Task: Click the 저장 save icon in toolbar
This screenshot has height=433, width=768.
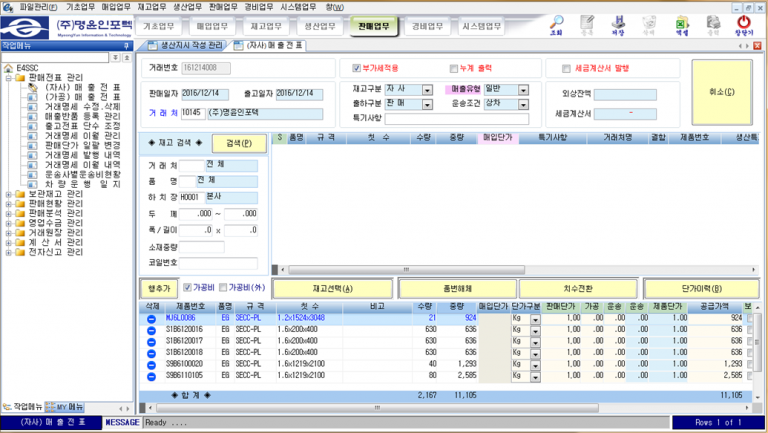Action: 617,21
